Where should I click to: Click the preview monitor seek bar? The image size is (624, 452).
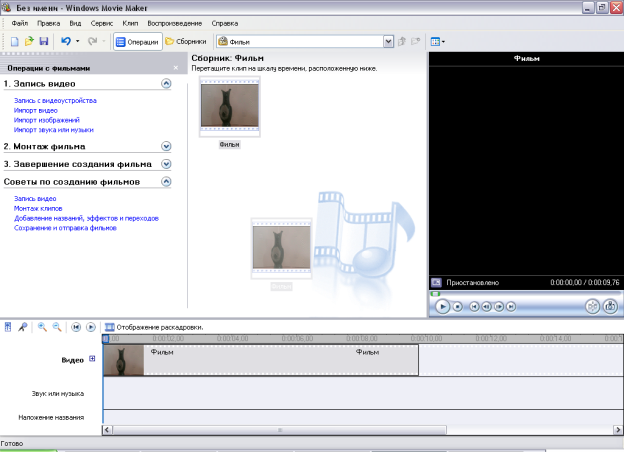click(525, 294)
